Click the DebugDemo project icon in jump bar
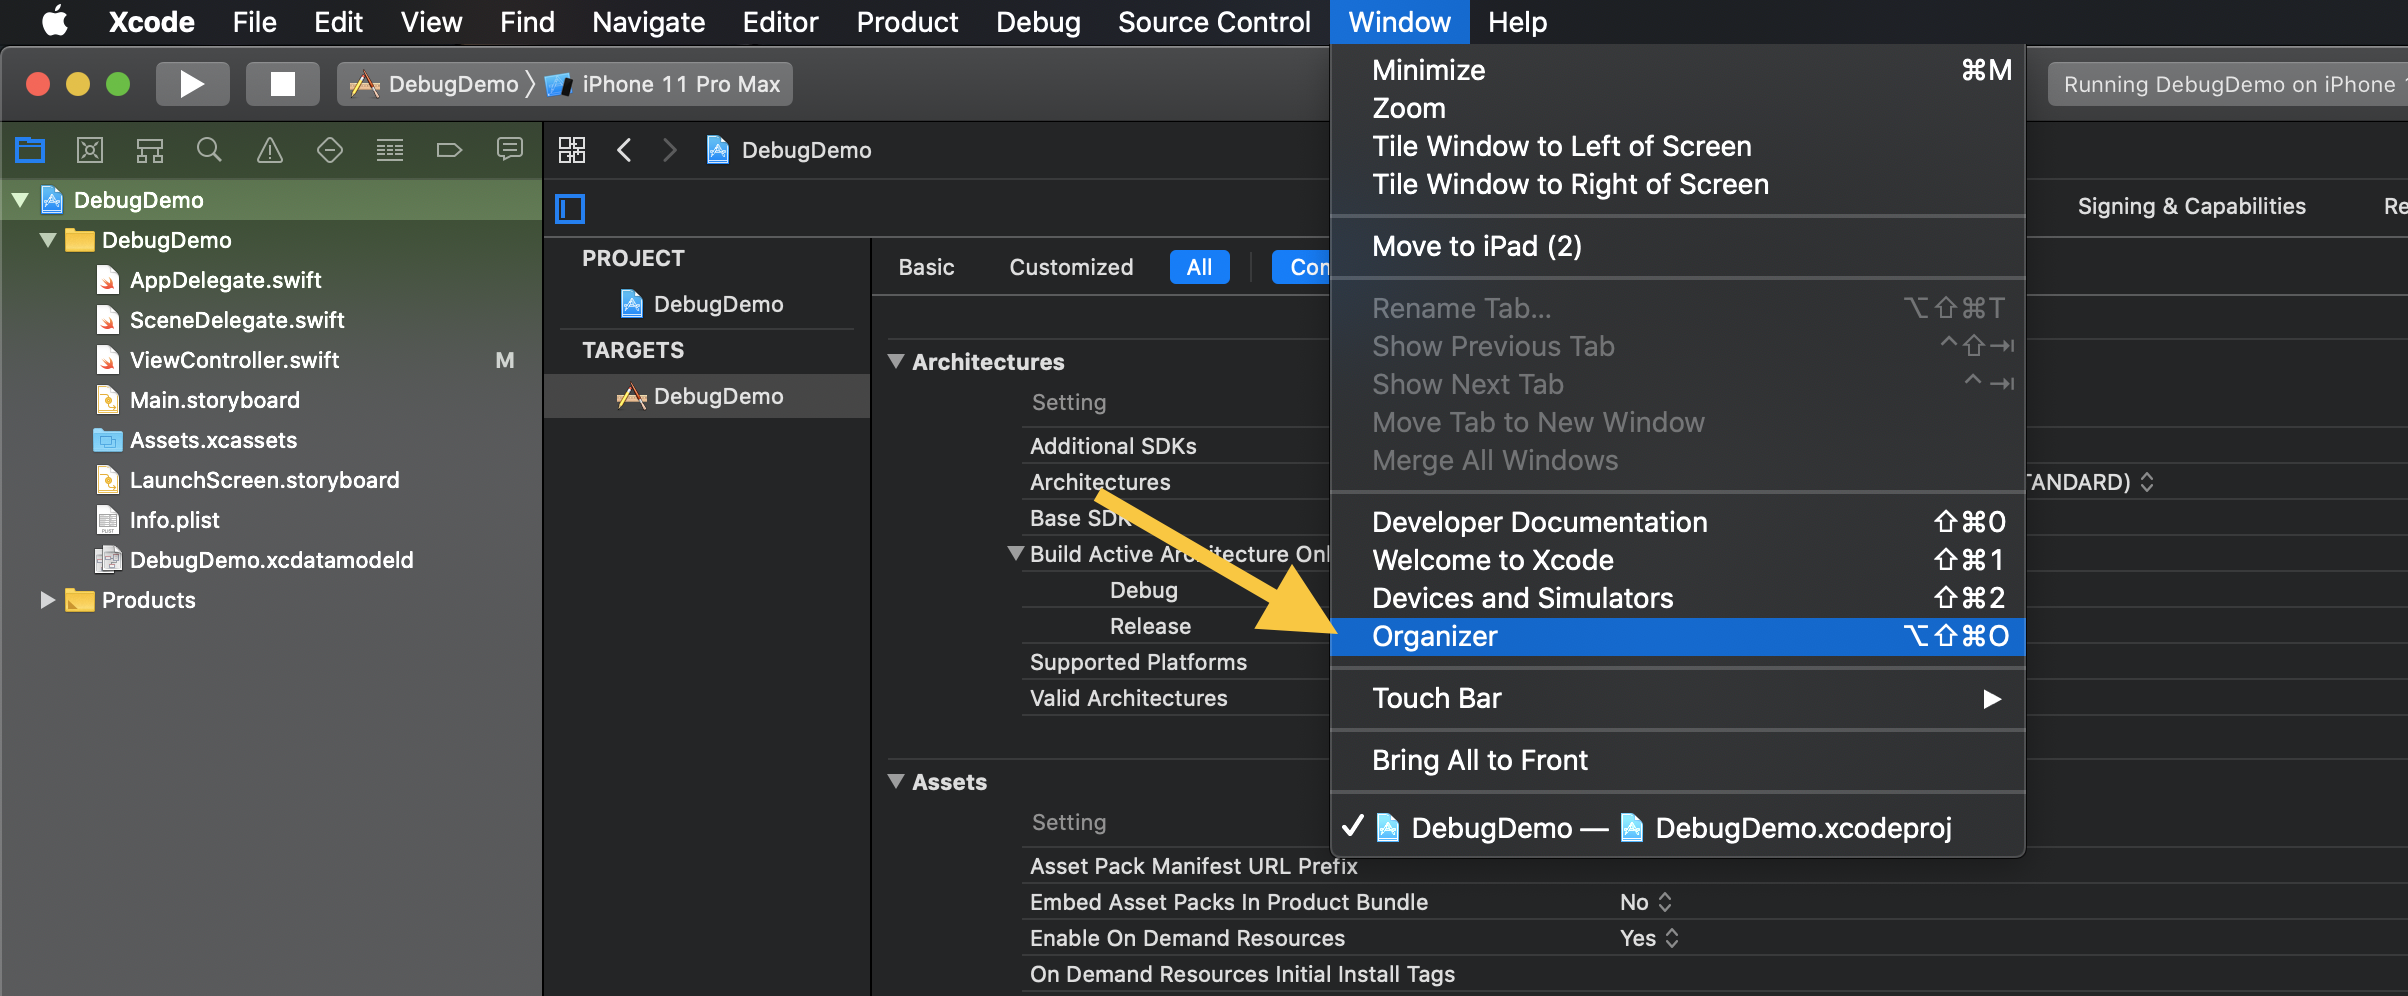Viewport: 2408px width, 996px height. (x=718, y=150)
